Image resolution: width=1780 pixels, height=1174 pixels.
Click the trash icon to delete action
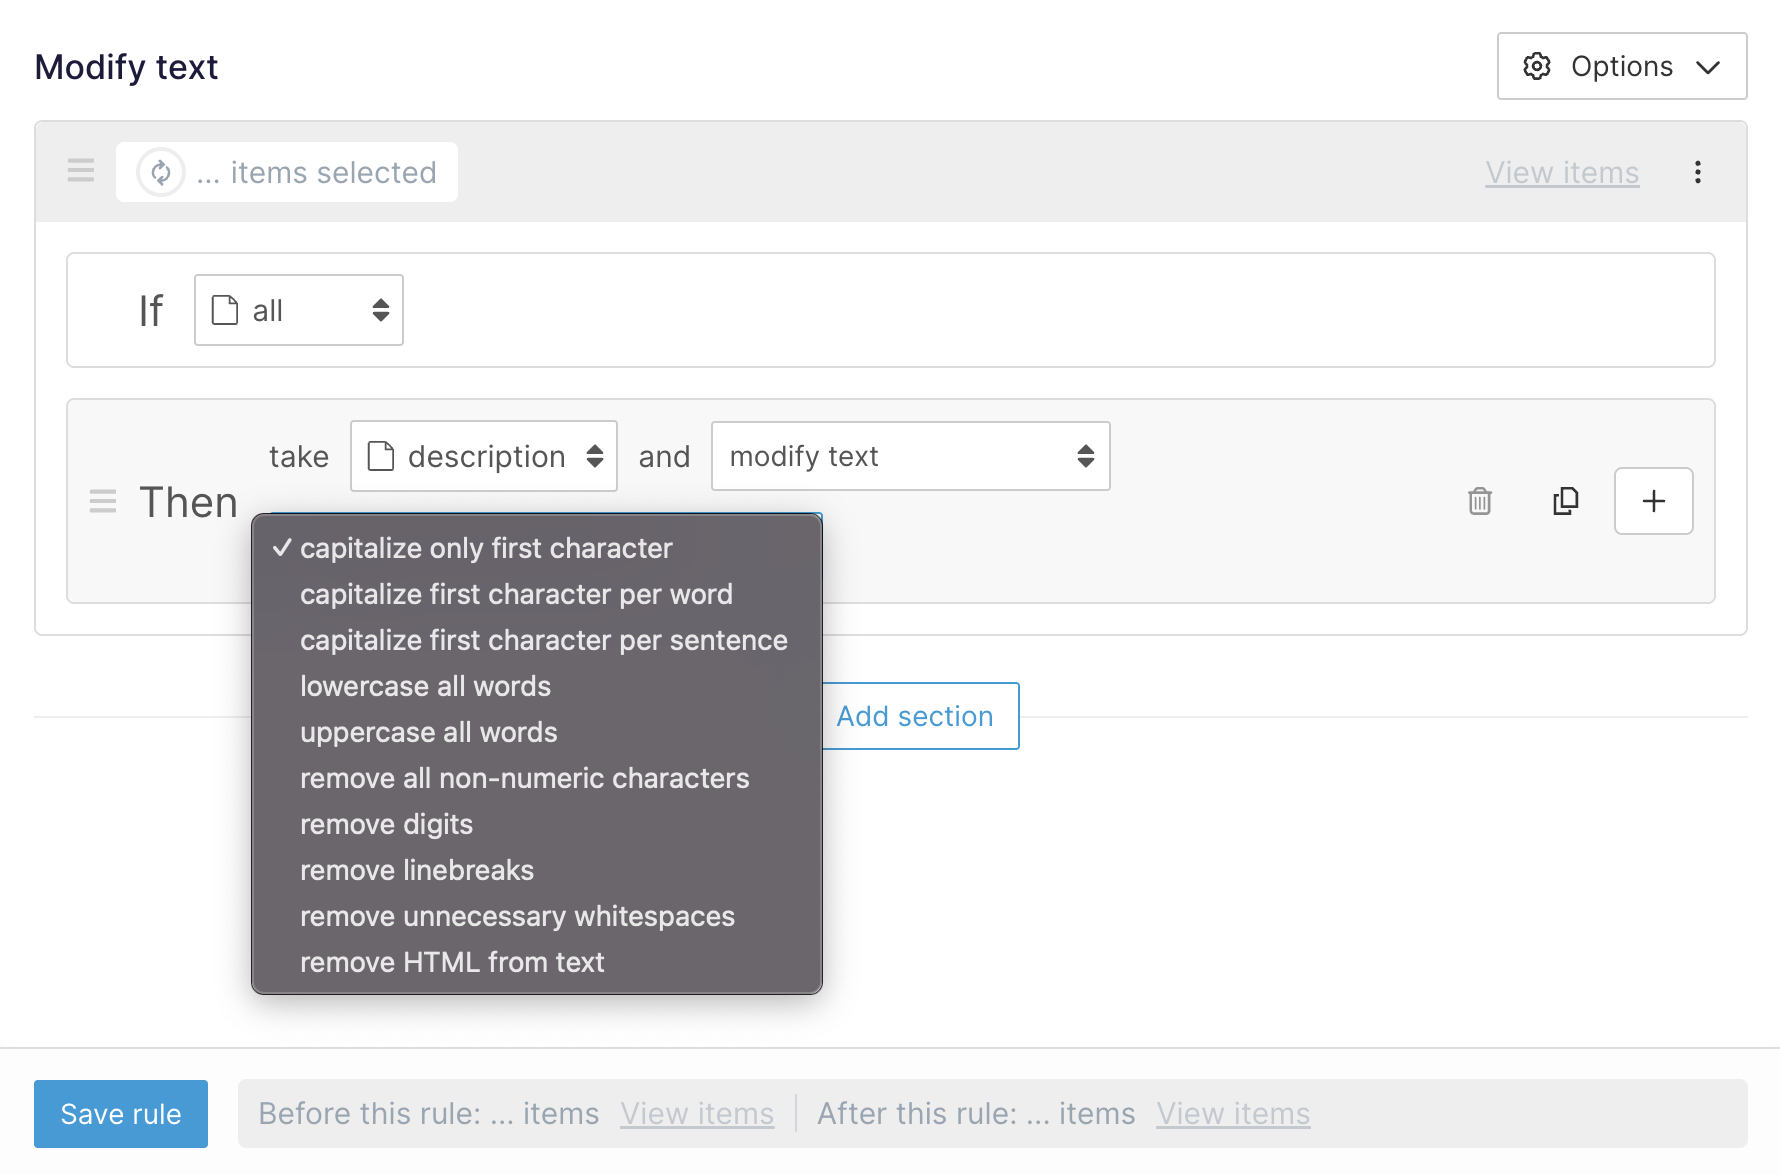coord(1480,501)
